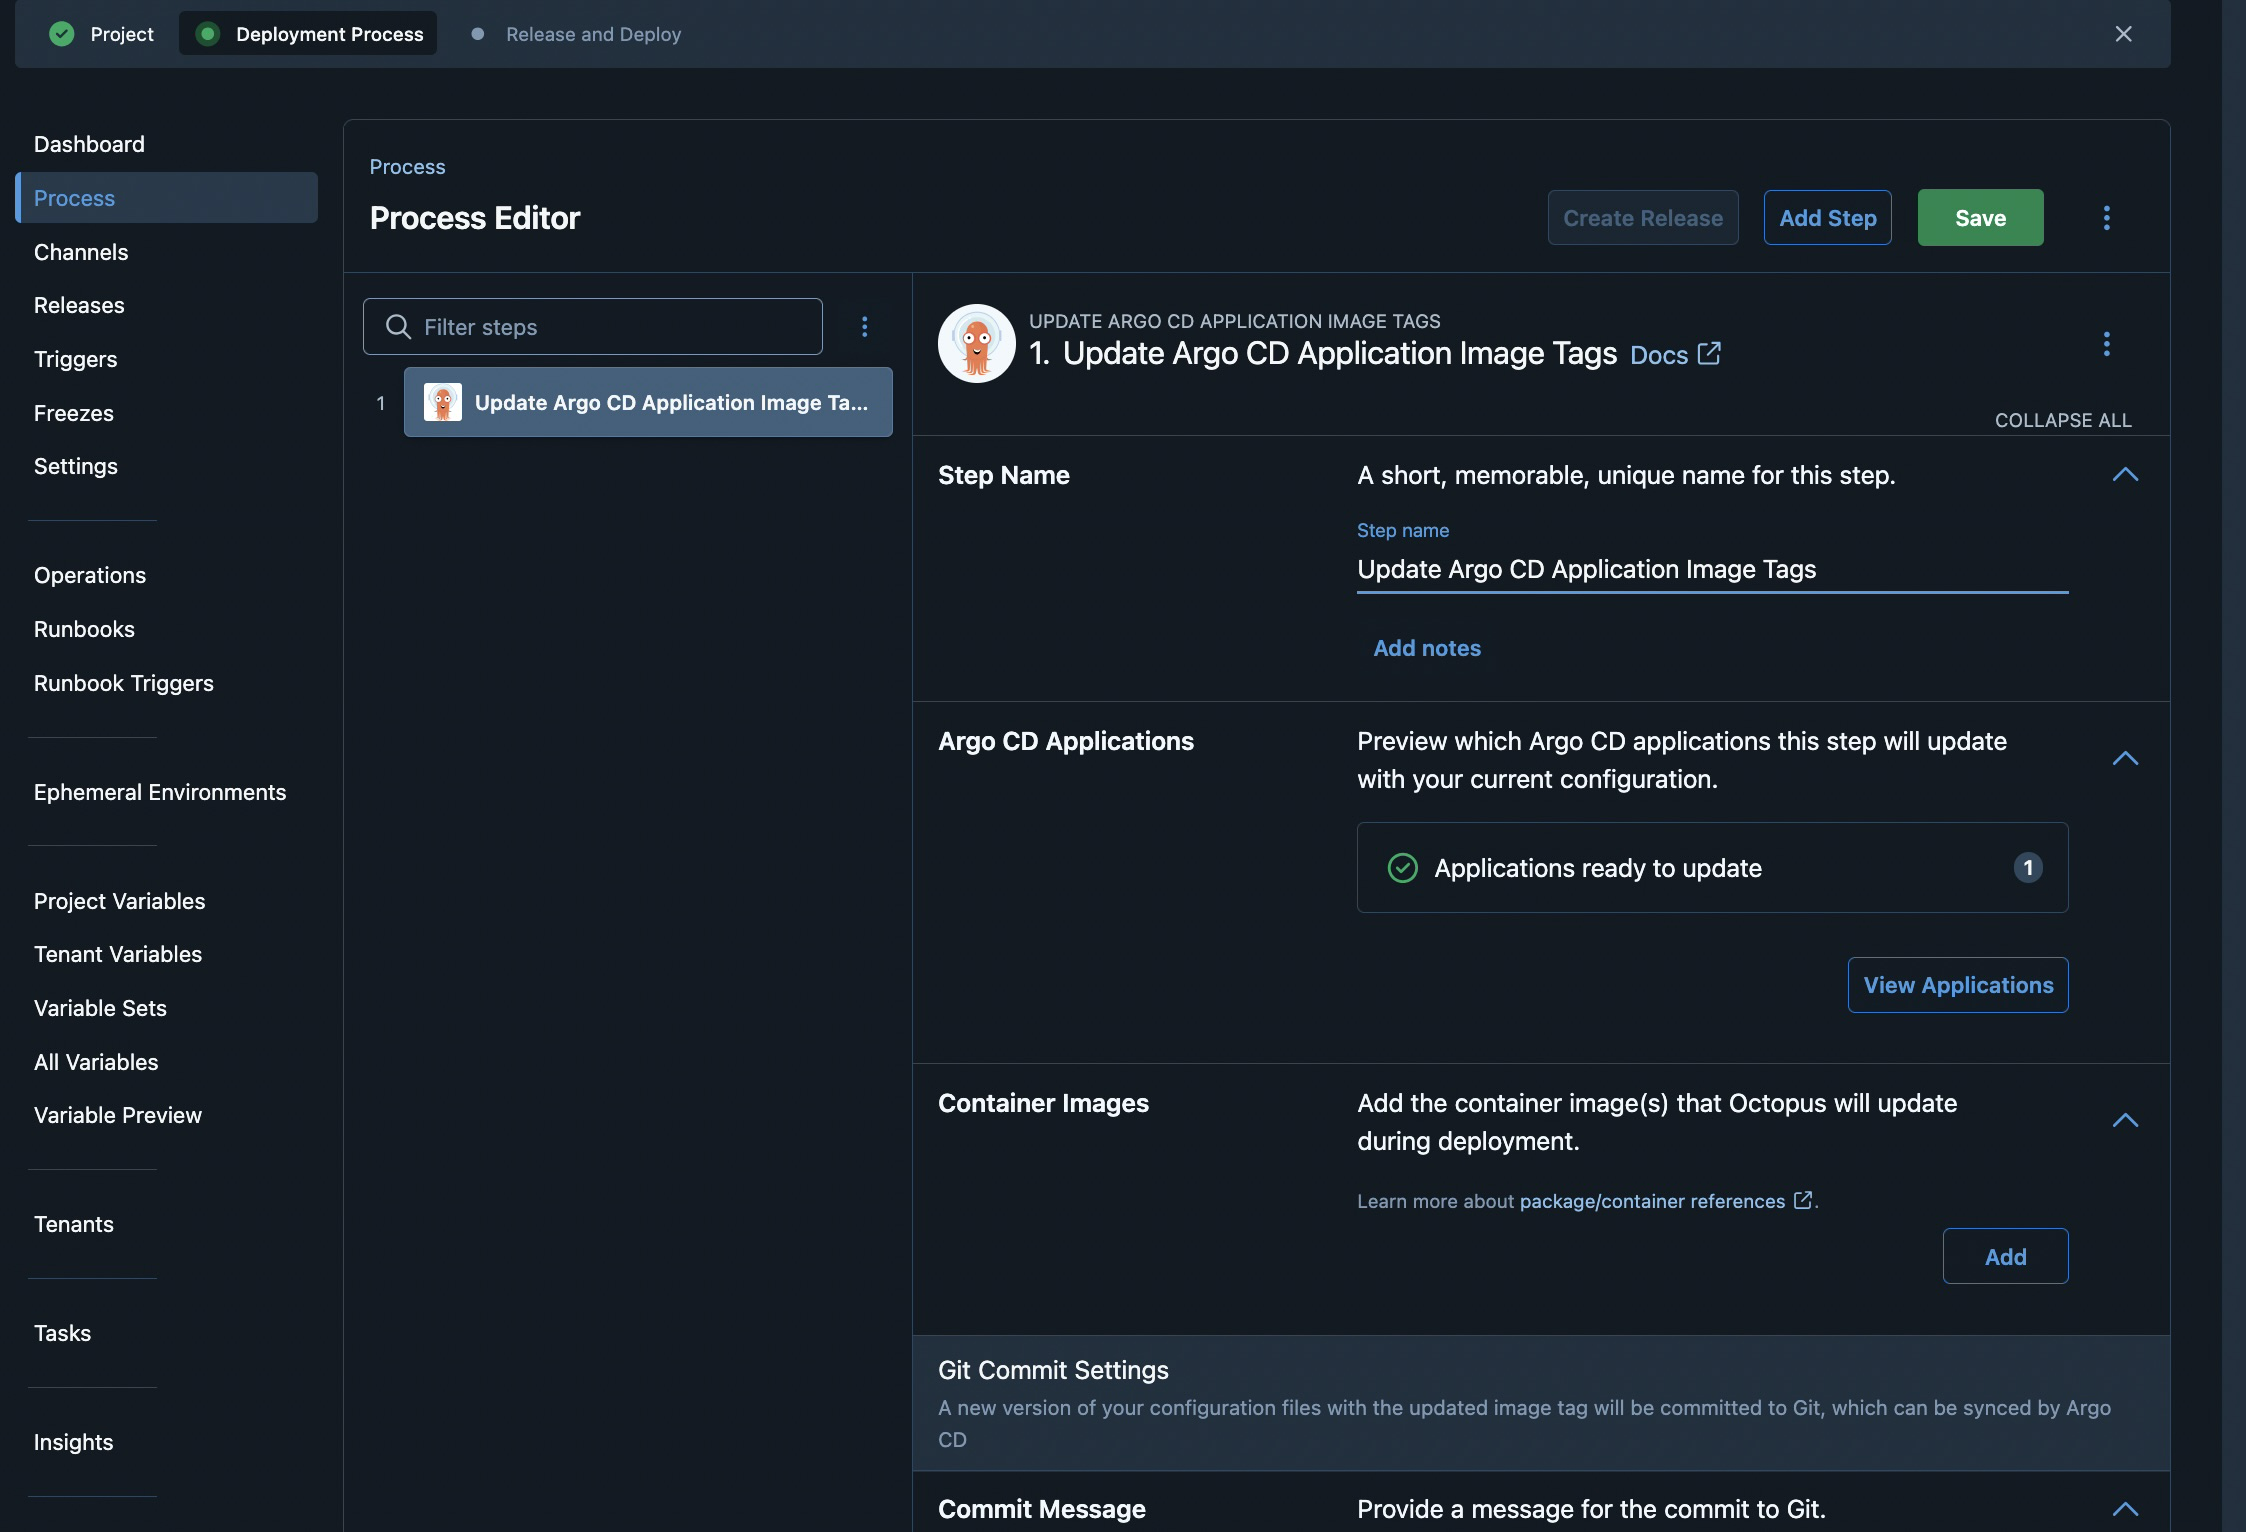Open Process Editor overflow menu next to Save
This screenshot has height=1532, width=2246.
click(2107, 218)
